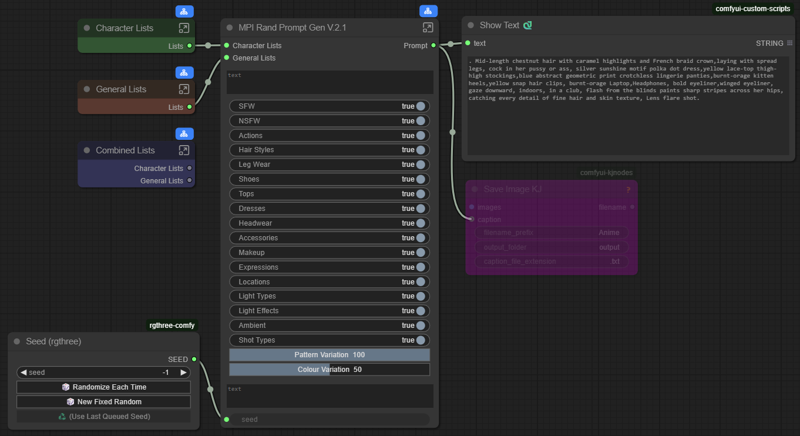Click the help question mark on Save Image KJ
800x436 pixels.
pos(628,189)
